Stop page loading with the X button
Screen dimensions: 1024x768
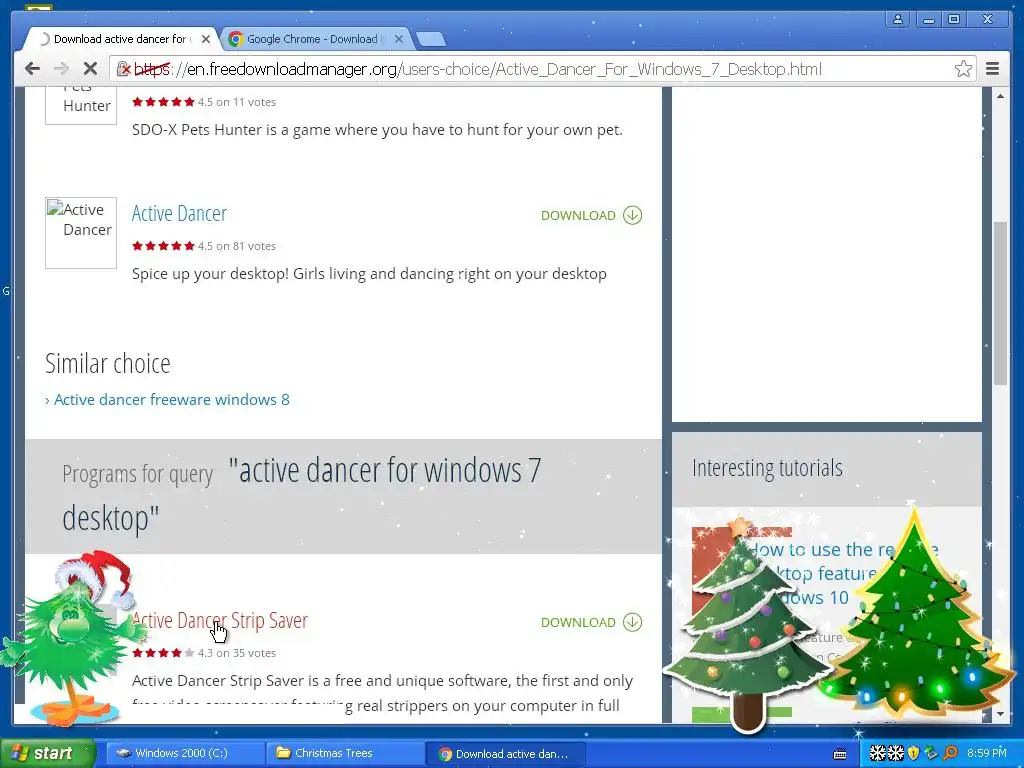[x=90, y=69]
